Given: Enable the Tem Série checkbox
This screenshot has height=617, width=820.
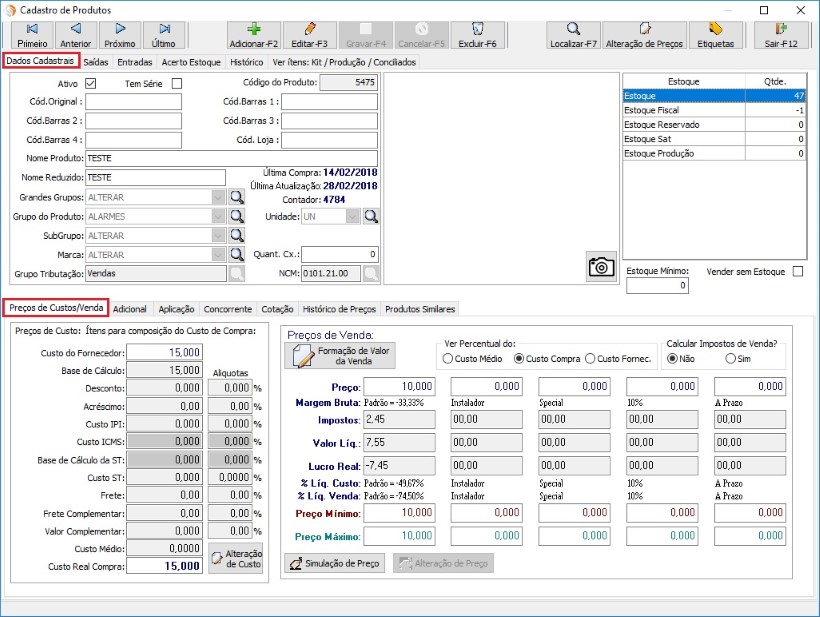Looking at the screenshot, I should [x=177, y=84].
